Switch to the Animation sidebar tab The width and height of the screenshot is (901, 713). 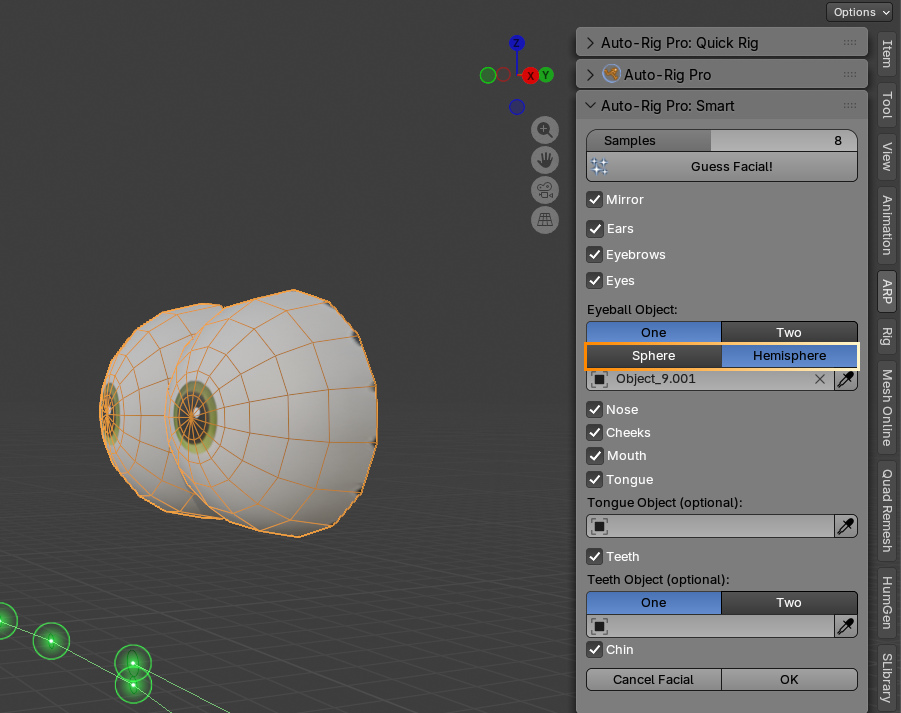click(x=887, y=225)
